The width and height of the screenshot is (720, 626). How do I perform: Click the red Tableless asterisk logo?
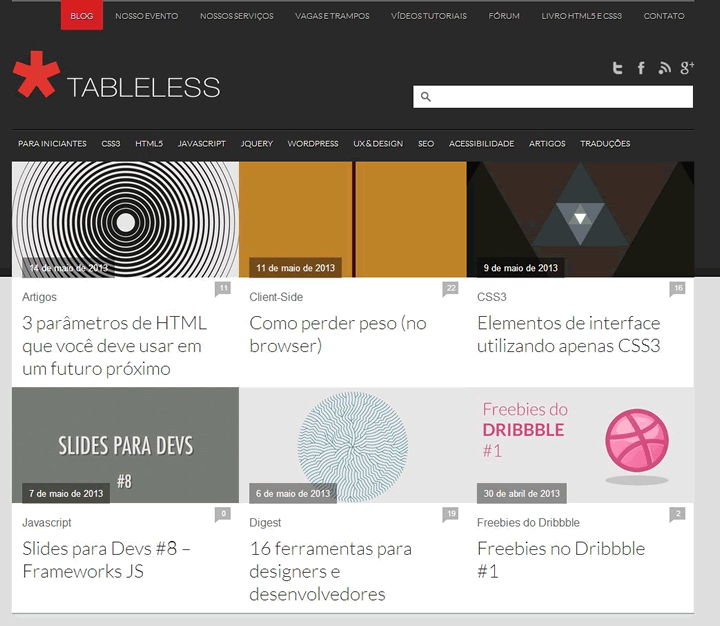(x=36, y=74)
